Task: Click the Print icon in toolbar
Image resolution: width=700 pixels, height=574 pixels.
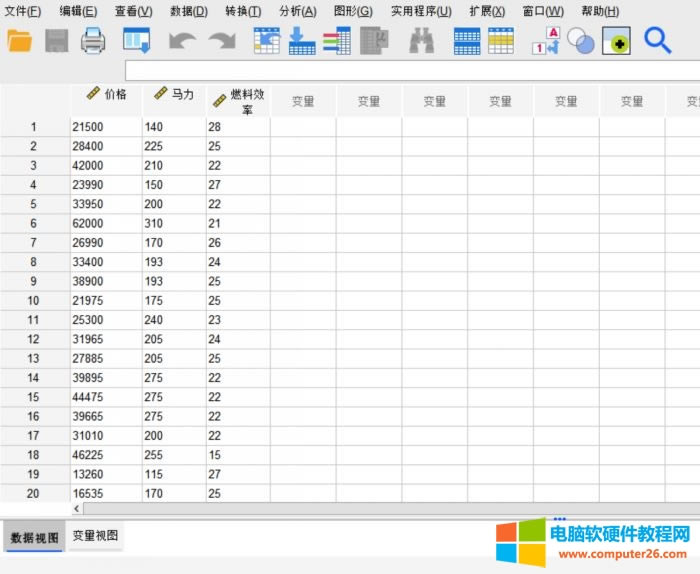Action: pyautogui.click(x=93, y=41)
